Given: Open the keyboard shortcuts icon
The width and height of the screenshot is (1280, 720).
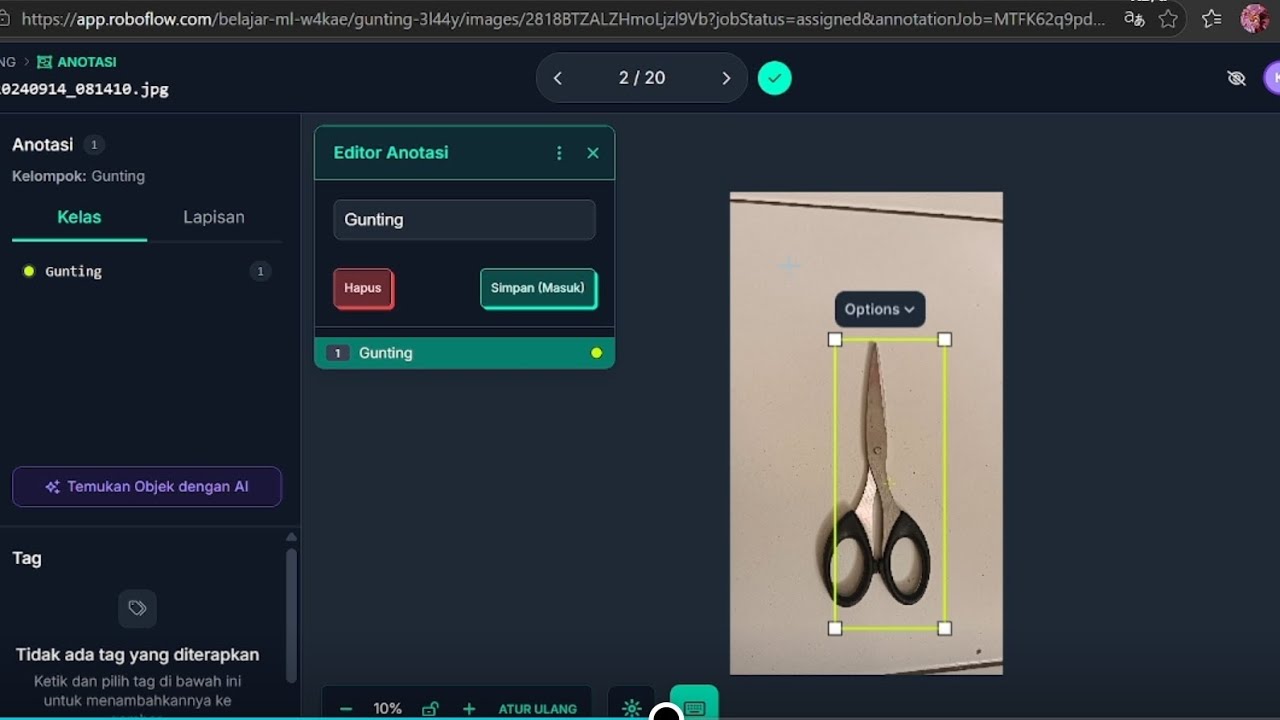Looking at the screenshot, I should click(x=694, y=706).
